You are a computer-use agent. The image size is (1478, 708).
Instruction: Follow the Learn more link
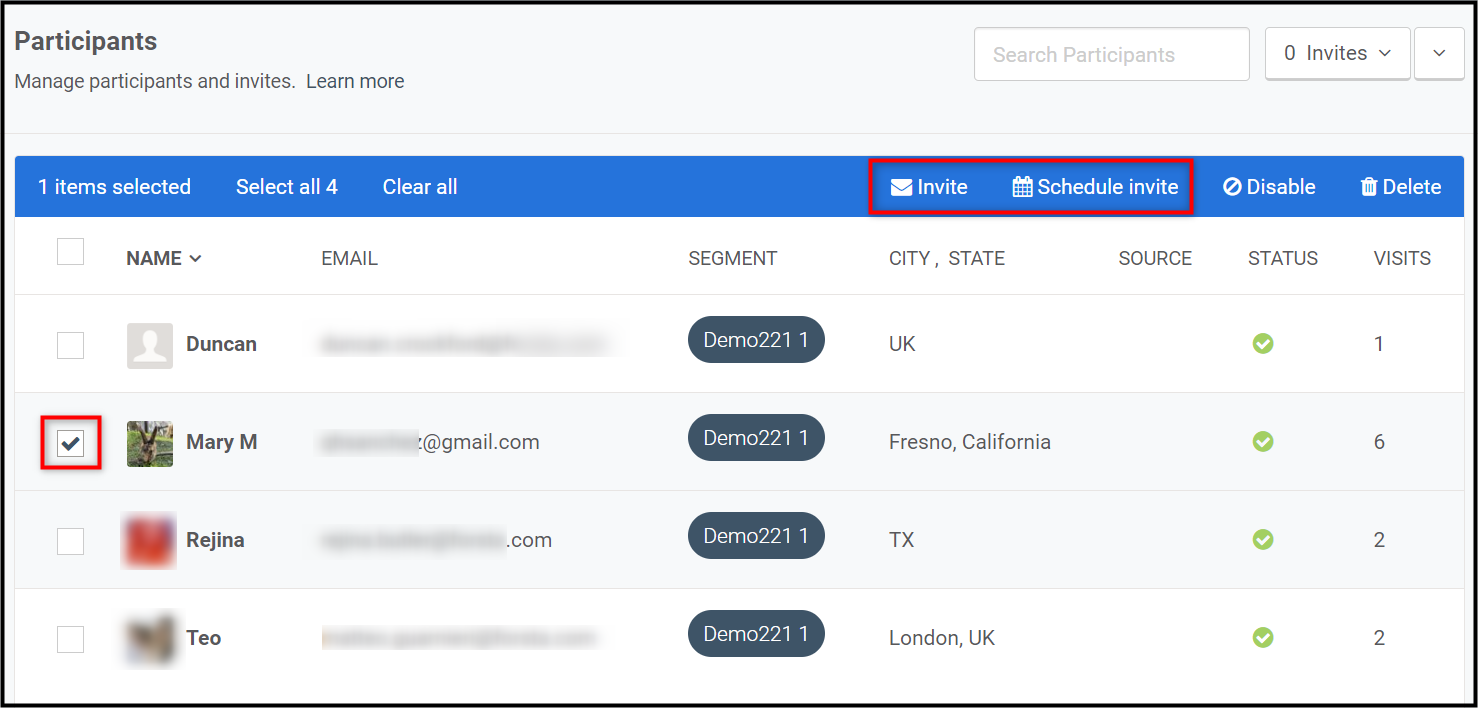[355, 82]
